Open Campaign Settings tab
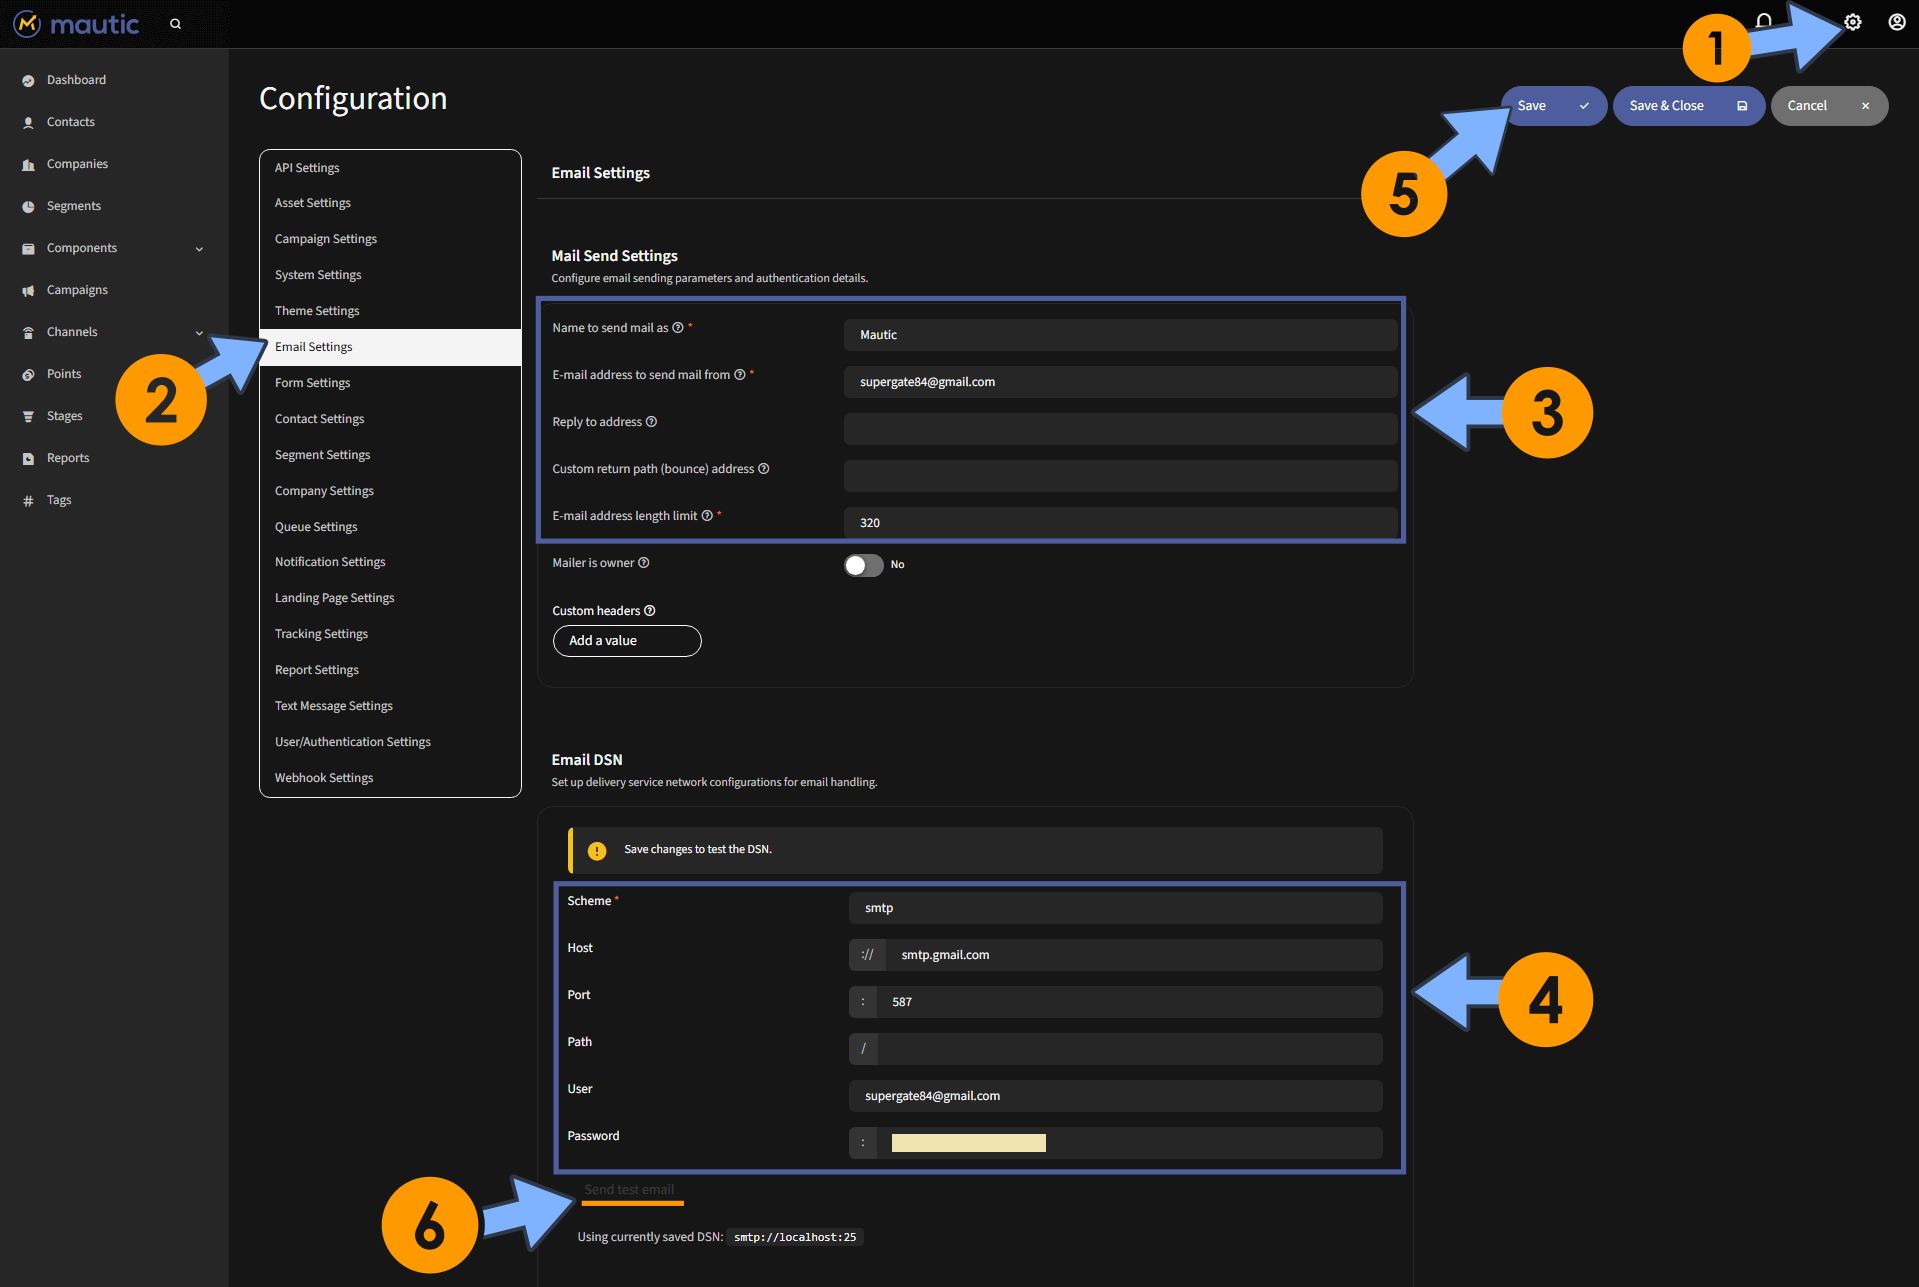The height and width of the screenshot is (1287, 1919). pyautogui.click(x=390, y=239)
